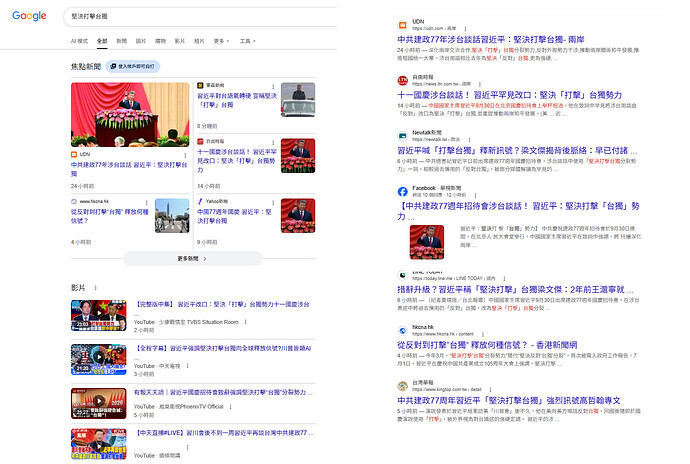Screen dimensions: 690x464
Task: Open the www.hkcna.hk card headline link
Action: (110, 216)
